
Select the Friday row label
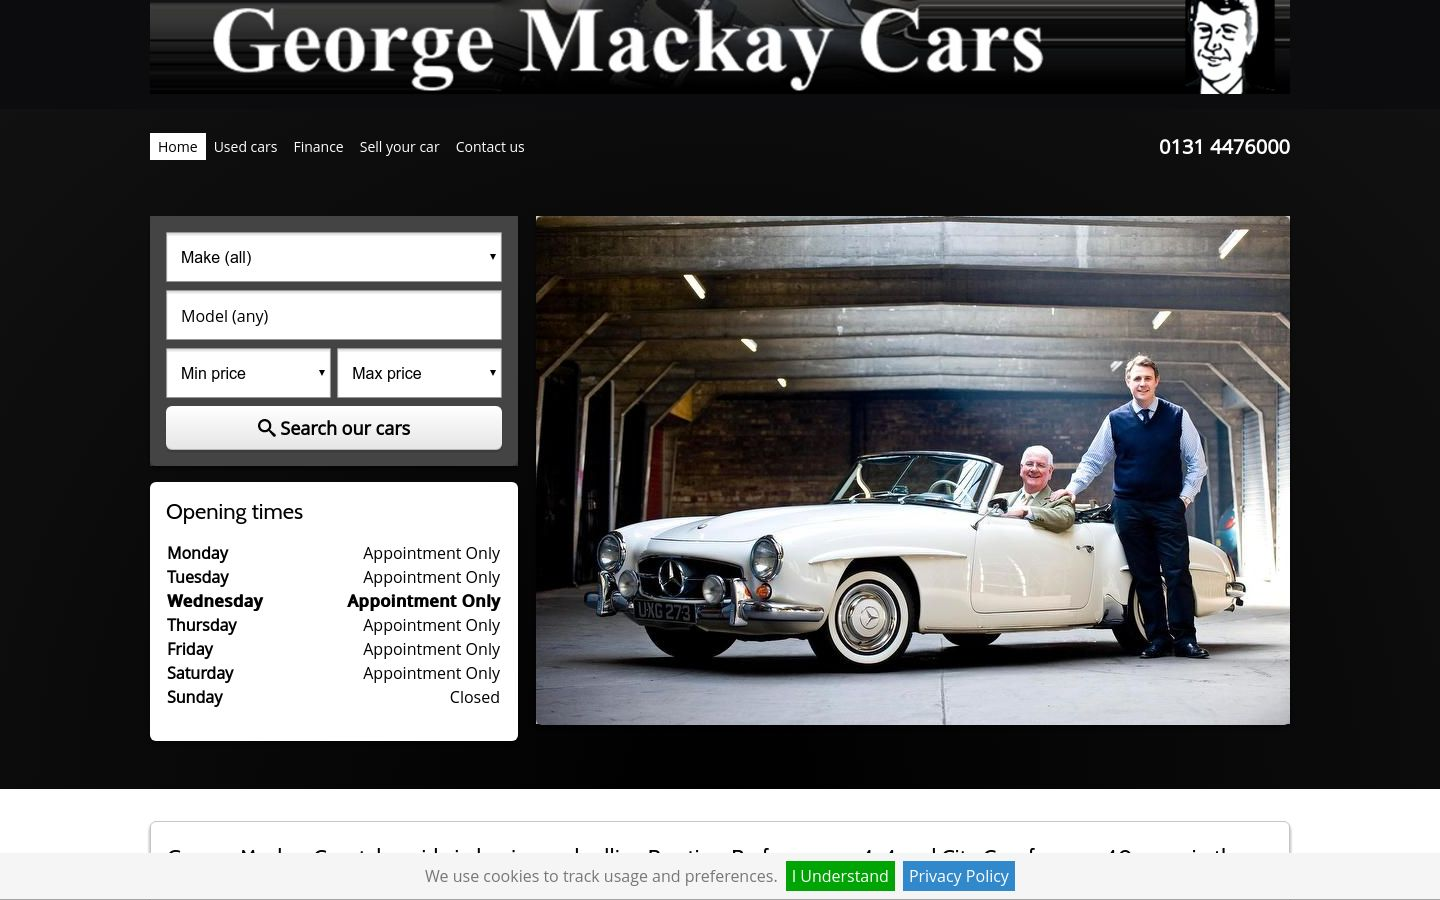click(x=190, y=649)
